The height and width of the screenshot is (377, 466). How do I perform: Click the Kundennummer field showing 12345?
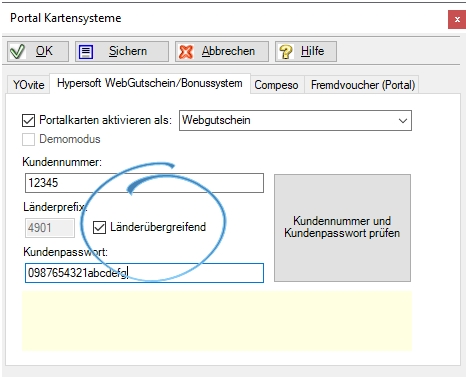tap(144, 183)
